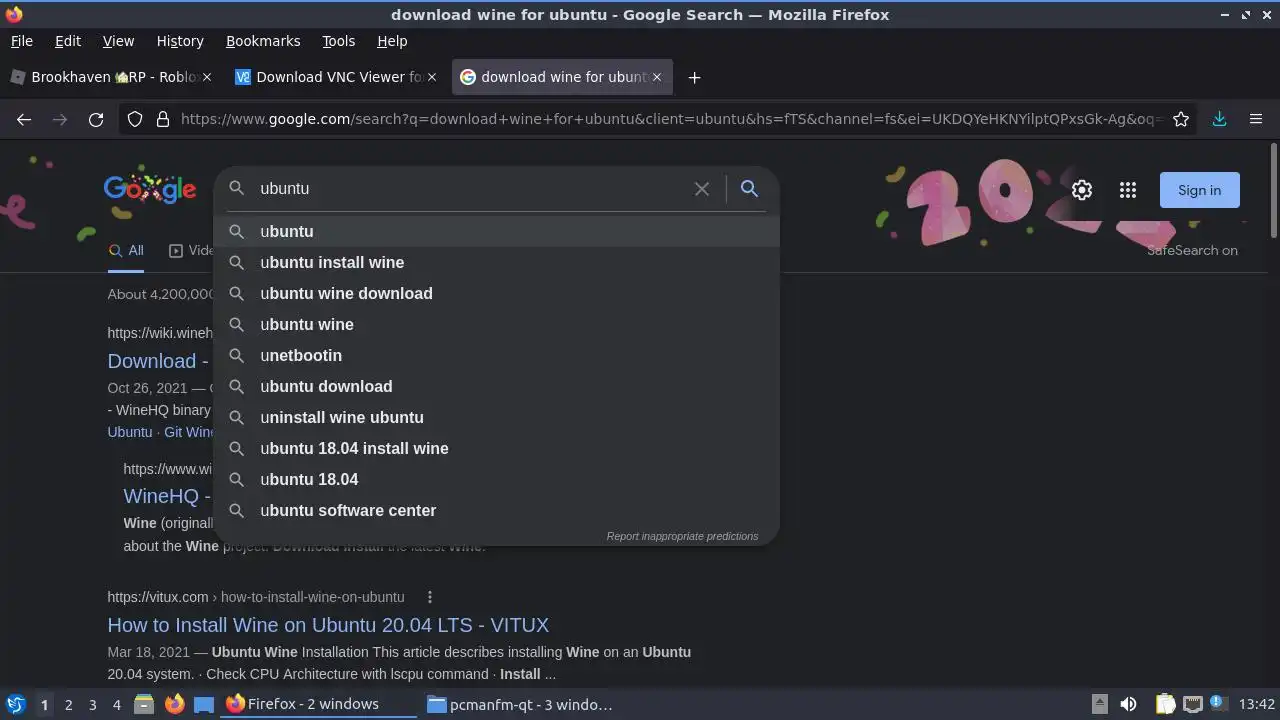
Task: Choose the 'ubuntu install wine' suggestion
Action: coord(496,262)
